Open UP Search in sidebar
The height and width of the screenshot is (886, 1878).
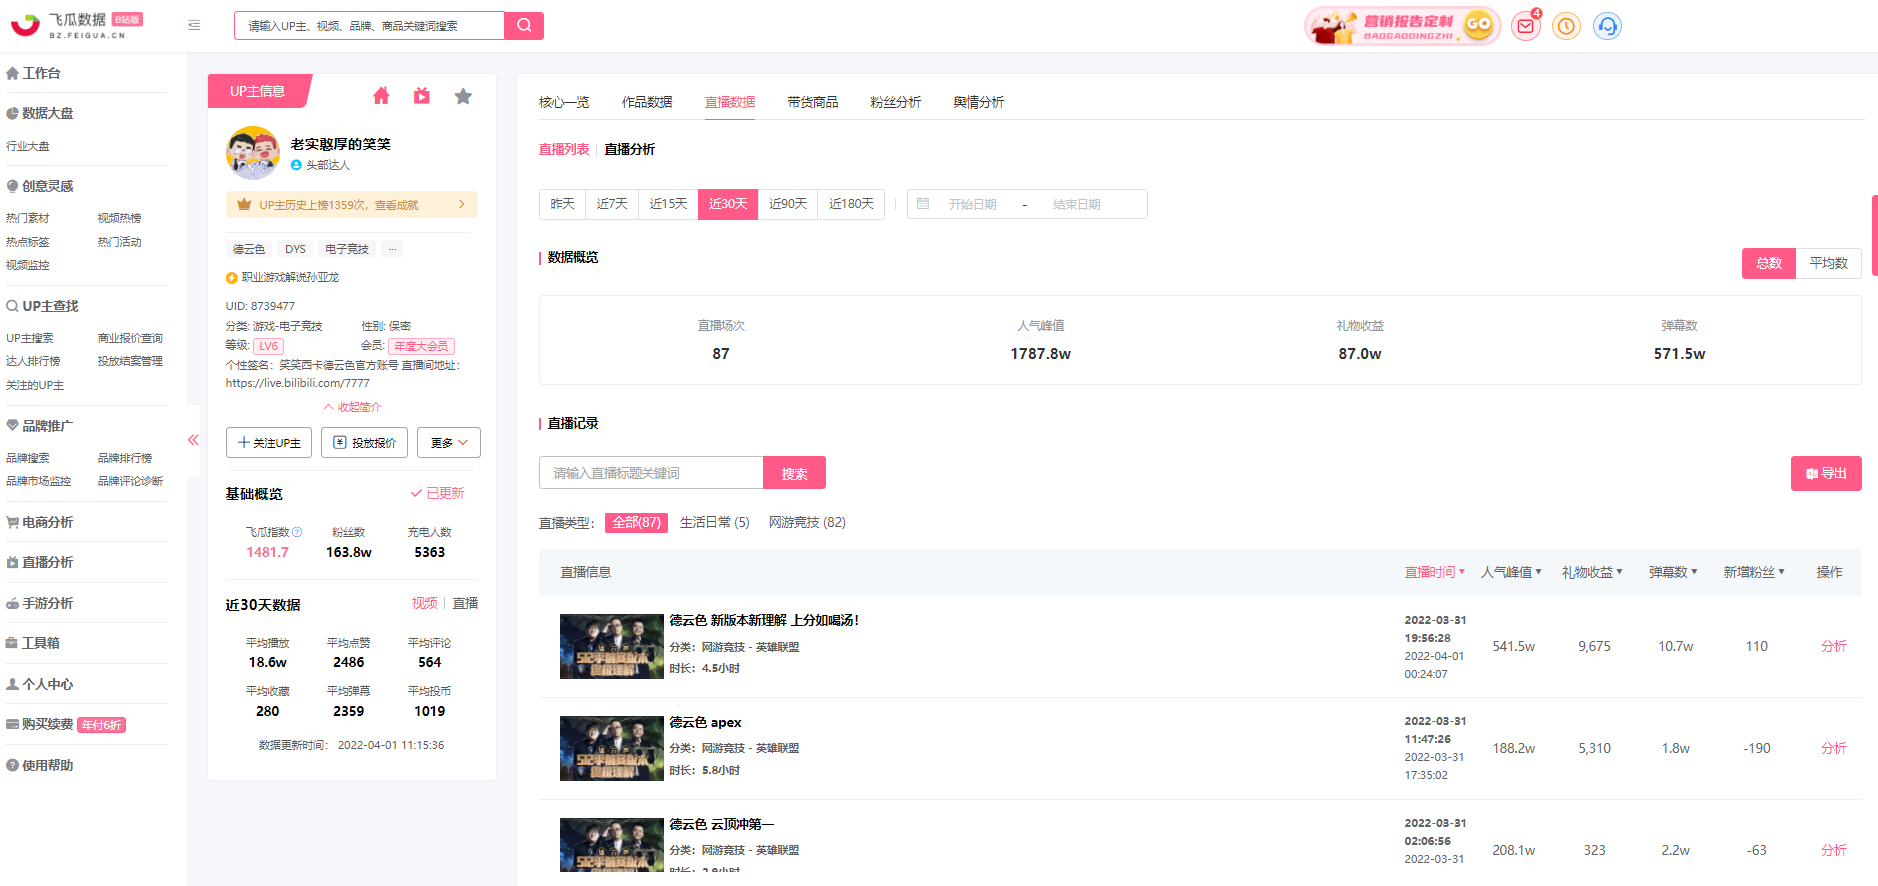(30, 338)
